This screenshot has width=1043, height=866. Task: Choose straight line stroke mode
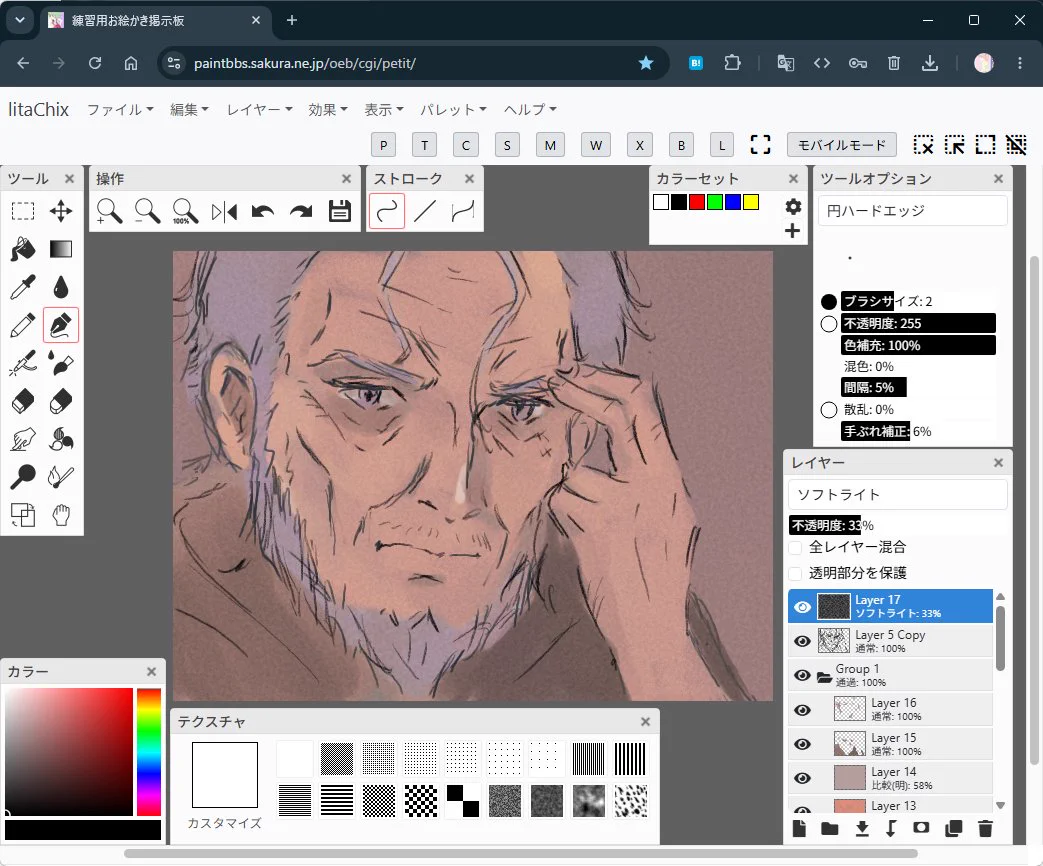click(424, 212)
